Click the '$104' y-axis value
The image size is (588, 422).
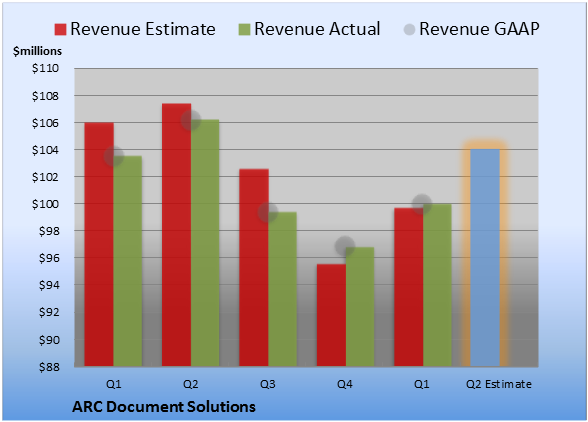pos(45,150)
